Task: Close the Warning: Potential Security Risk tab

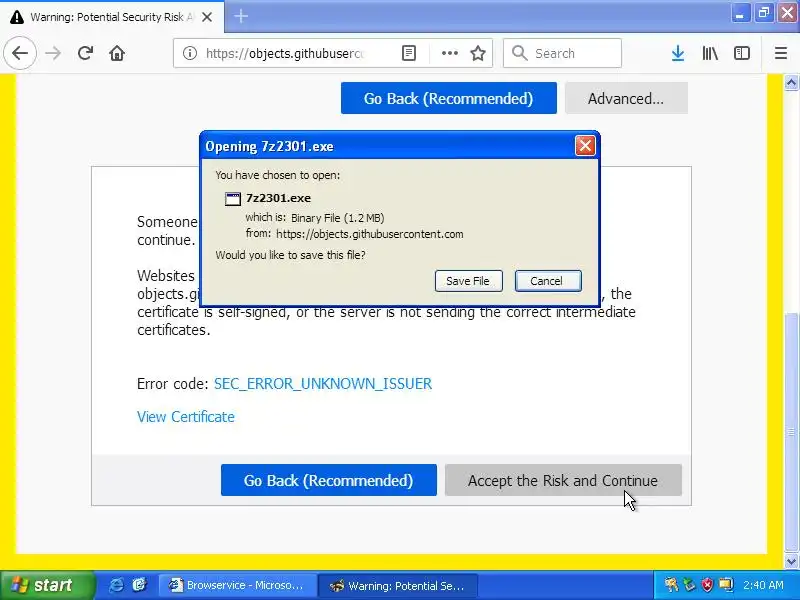Action: coord(207,17)
